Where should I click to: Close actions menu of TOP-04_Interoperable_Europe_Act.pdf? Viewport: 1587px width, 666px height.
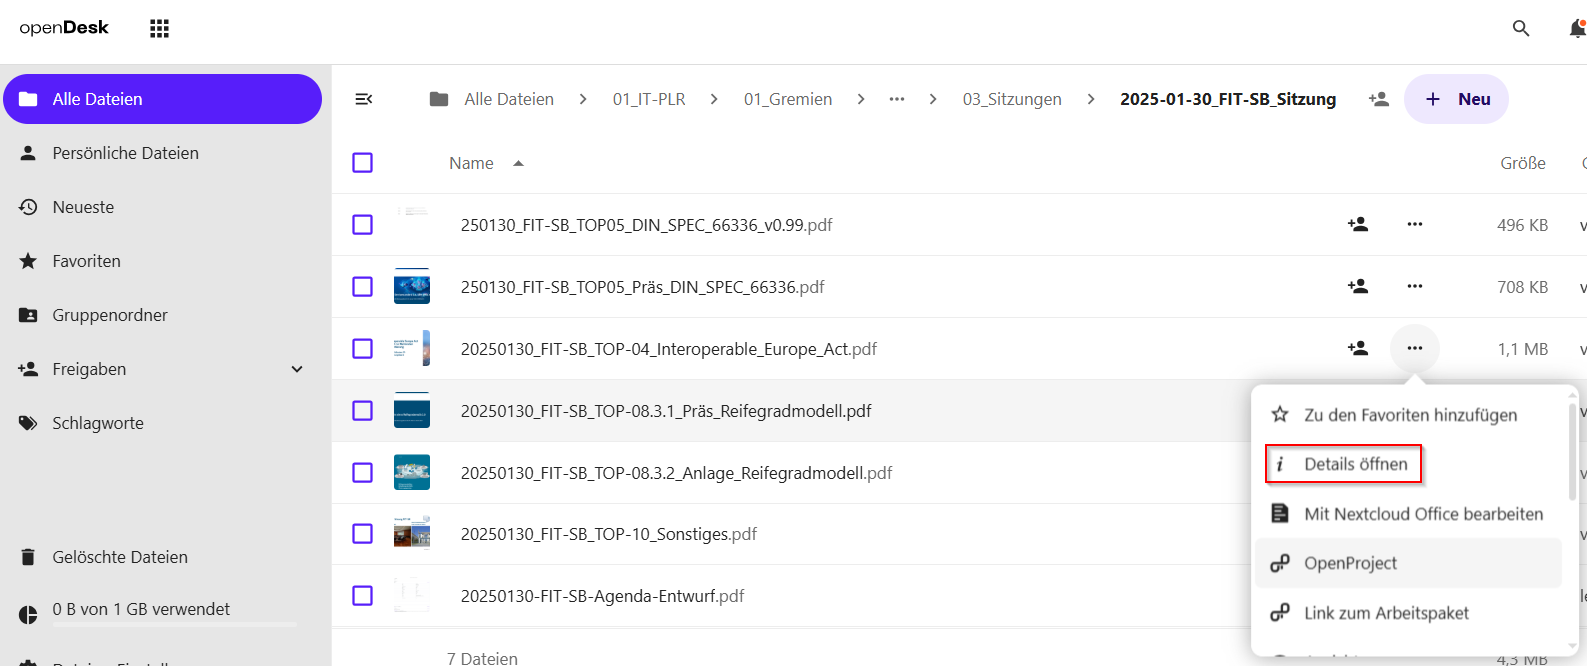click(x=1415, y=349)
